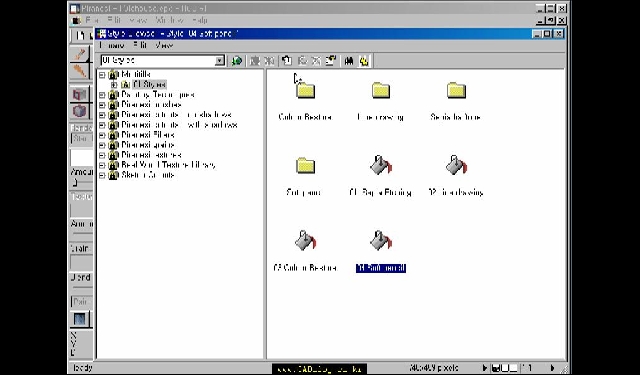Expand the Painting Techniques library node
The image size is (640, 375).
(x=102, y=95)
